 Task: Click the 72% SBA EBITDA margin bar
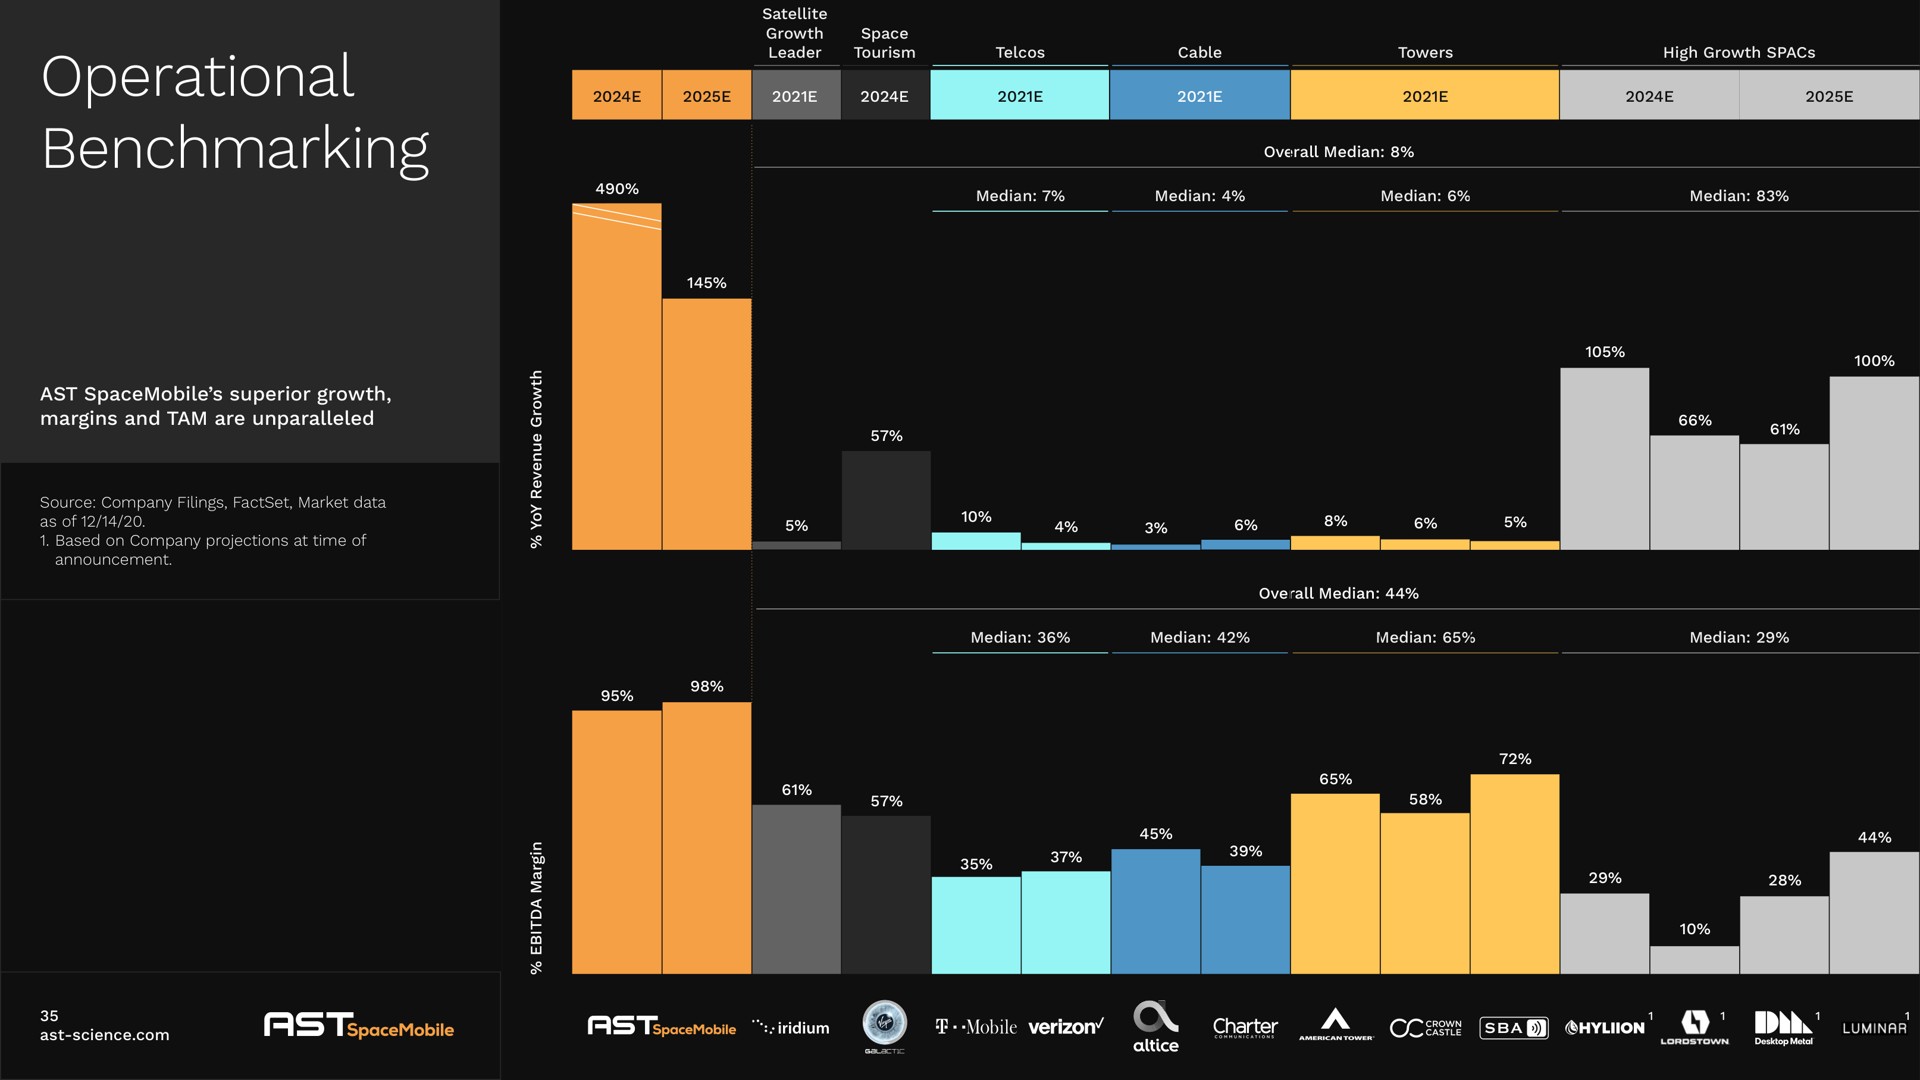pyautogui.click(x=1515, y=874)
